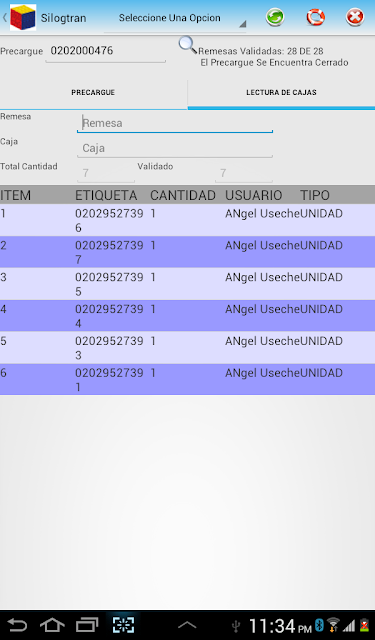The width and height of the screenshot is (375, 640).
Task: Tap the green refresh arrow icon
Action: 275,18
